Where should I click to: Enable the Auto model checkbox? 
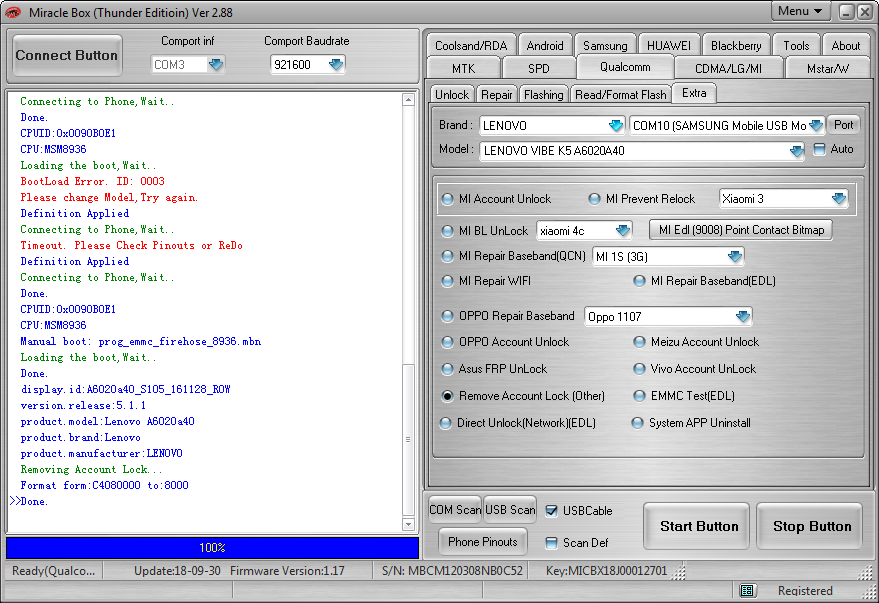pyautogui.click(x=820, y=149)
